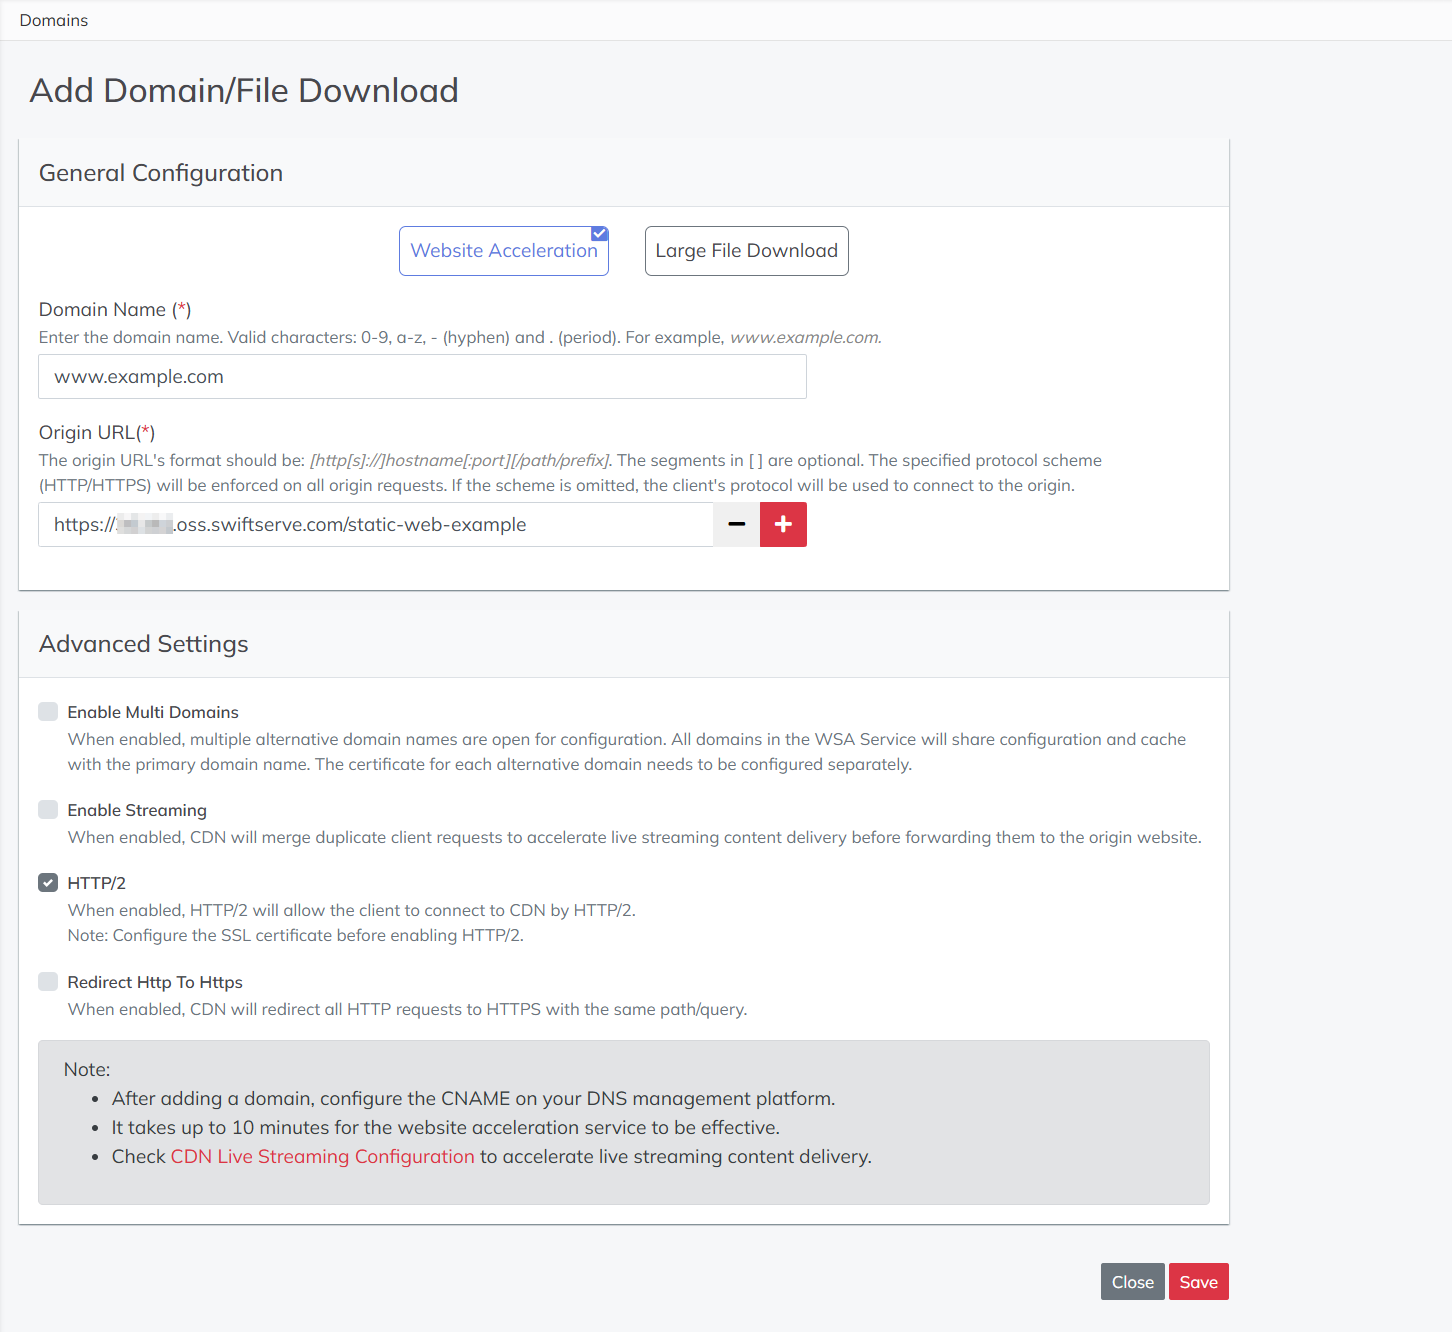Viewport: 1452px width, 1332px height.
Task: Click inside the Domain Name input field
Action: pyautogui.click(x=421, y=376)
